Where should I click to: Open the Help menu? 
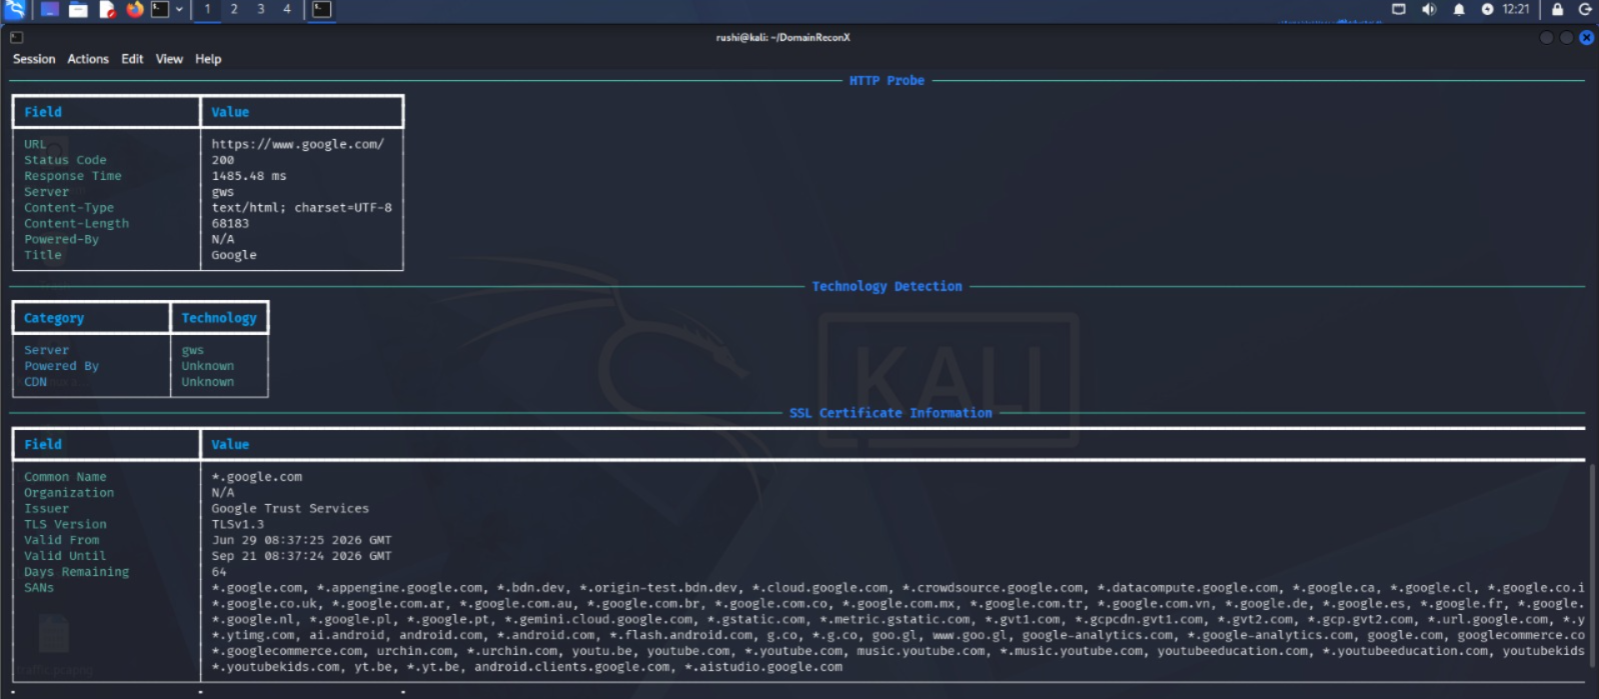(x=208, y=59)
